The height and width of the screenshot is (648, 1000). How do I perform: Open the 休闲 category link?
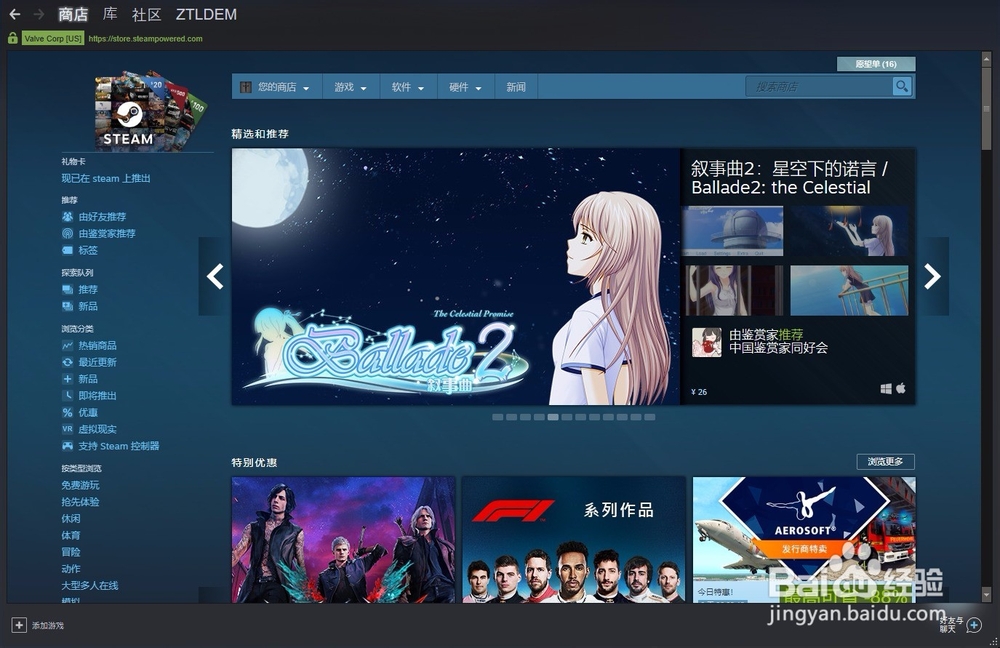pos(71,519)
